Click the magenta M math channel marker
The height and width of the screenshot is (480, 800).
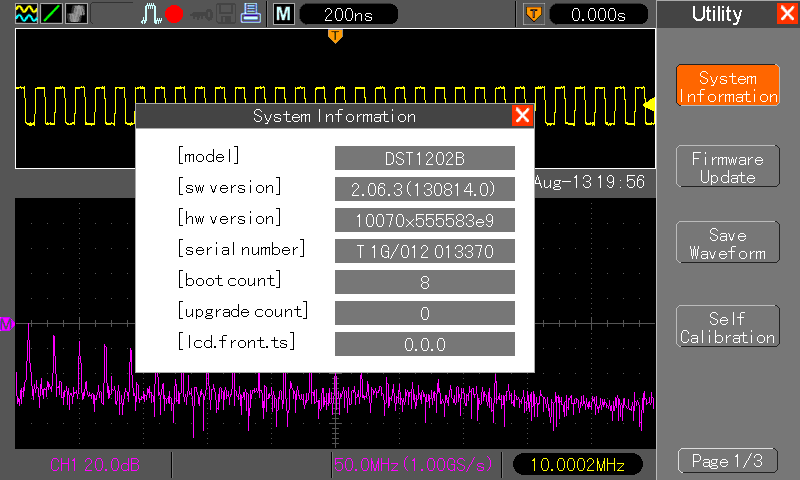click(7, 324)
